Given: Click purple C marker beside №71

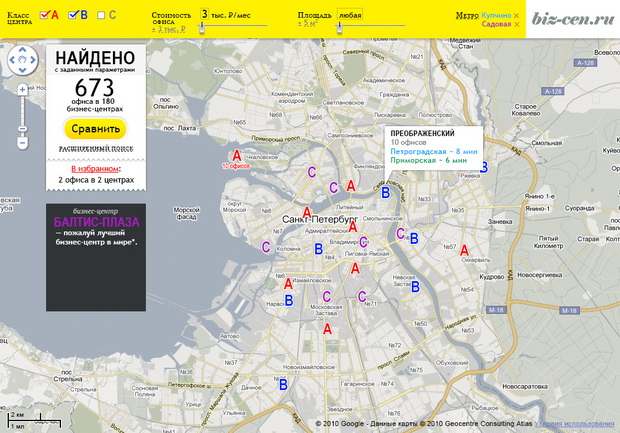Looking at the screenshot, I should (362, 296).
